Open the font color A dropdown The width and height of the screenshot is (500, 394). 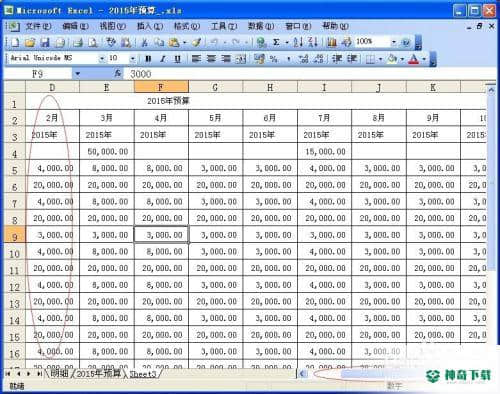[424, 59]
